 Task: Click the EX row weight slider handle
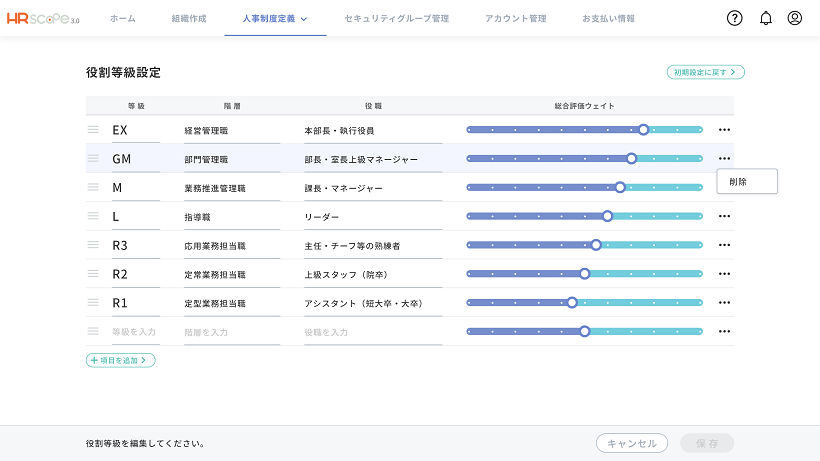pos(643,130)
